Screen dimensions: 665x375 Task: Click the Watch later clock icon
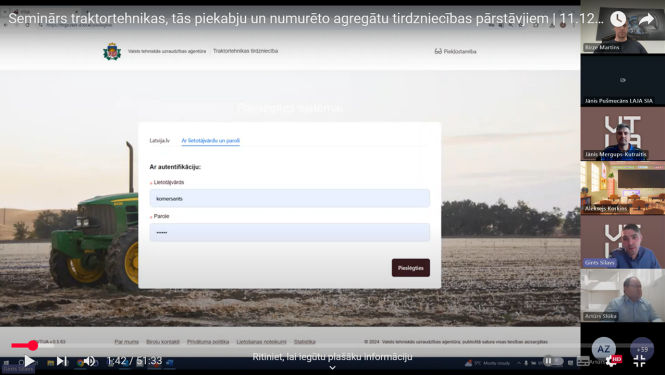tap(618, 19)
